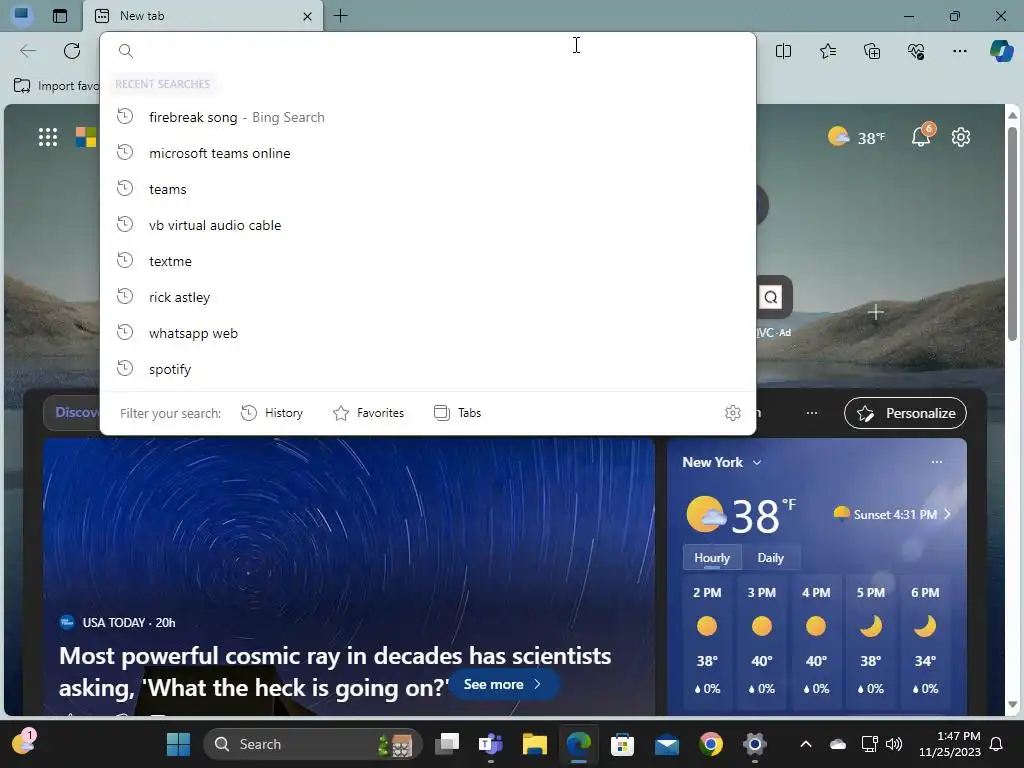
Task: Refresh the page
Action: pyautogui.click(x=72, y=51)
